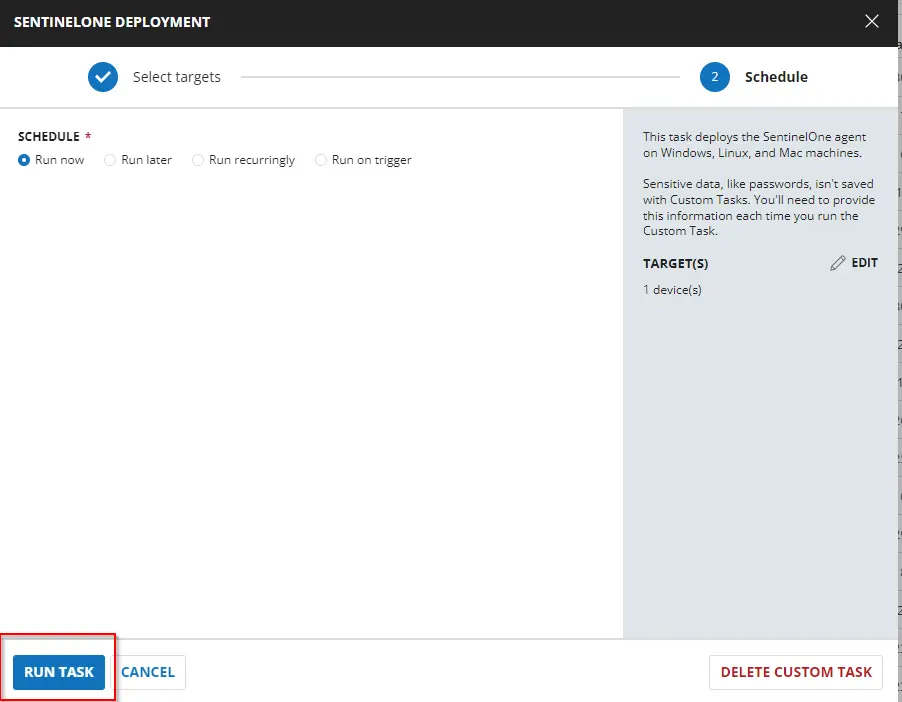The height and width of the screenshot is (702, 902).
Task: Click the EDIT link for targets
Action: [865, 263]
